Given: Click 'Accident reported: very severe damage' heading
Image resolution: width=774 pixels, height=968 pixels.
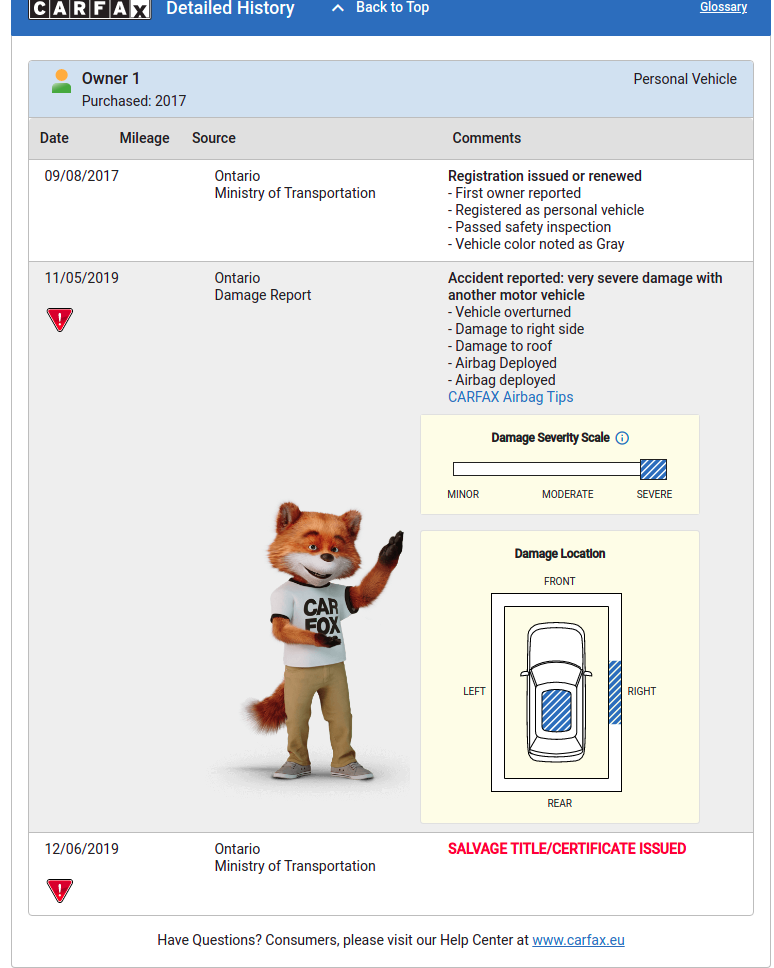Looking at the screenshot, I should tap(585, 286).
